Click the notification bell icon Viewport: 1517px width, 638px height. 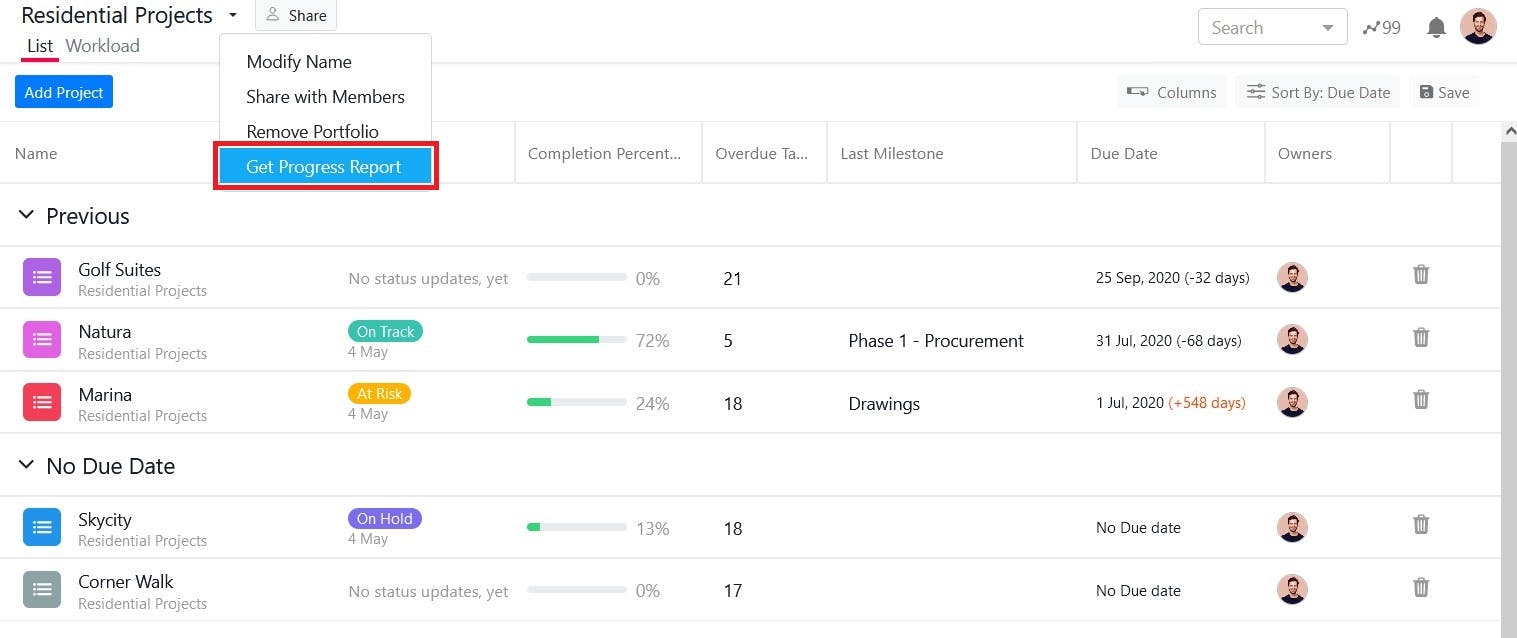point(1436,27)
